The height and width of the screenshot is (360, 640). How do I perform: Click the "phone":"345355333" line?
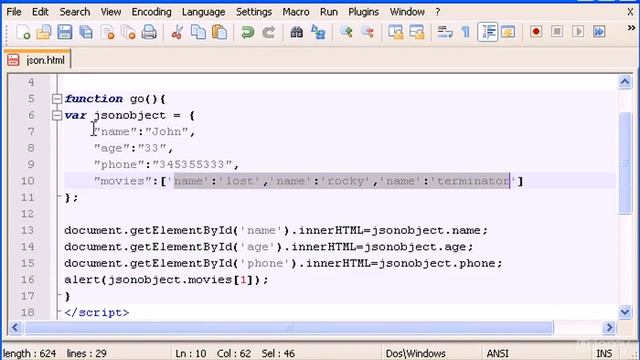pyautogui.click(x=166, y=164)
